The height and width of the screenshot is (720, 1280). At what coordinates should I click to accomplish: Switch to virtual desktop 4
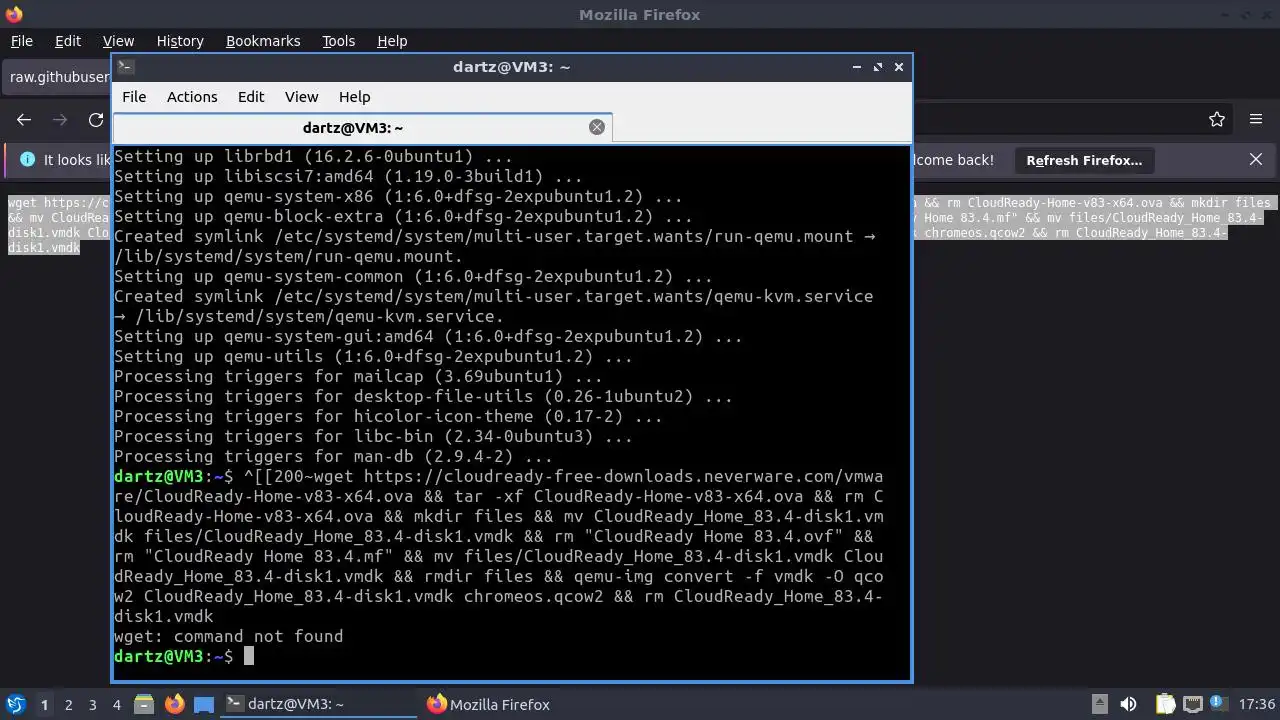point(117,705)
